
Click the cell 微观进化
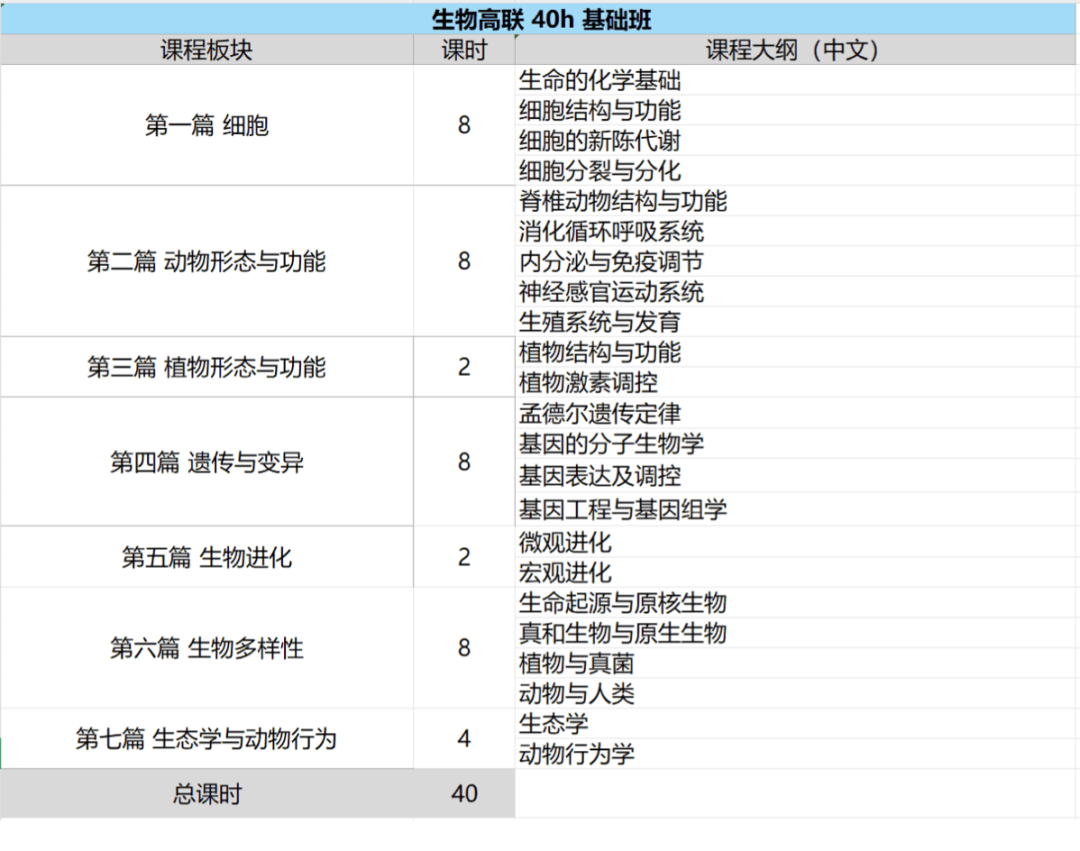point(795,542)
